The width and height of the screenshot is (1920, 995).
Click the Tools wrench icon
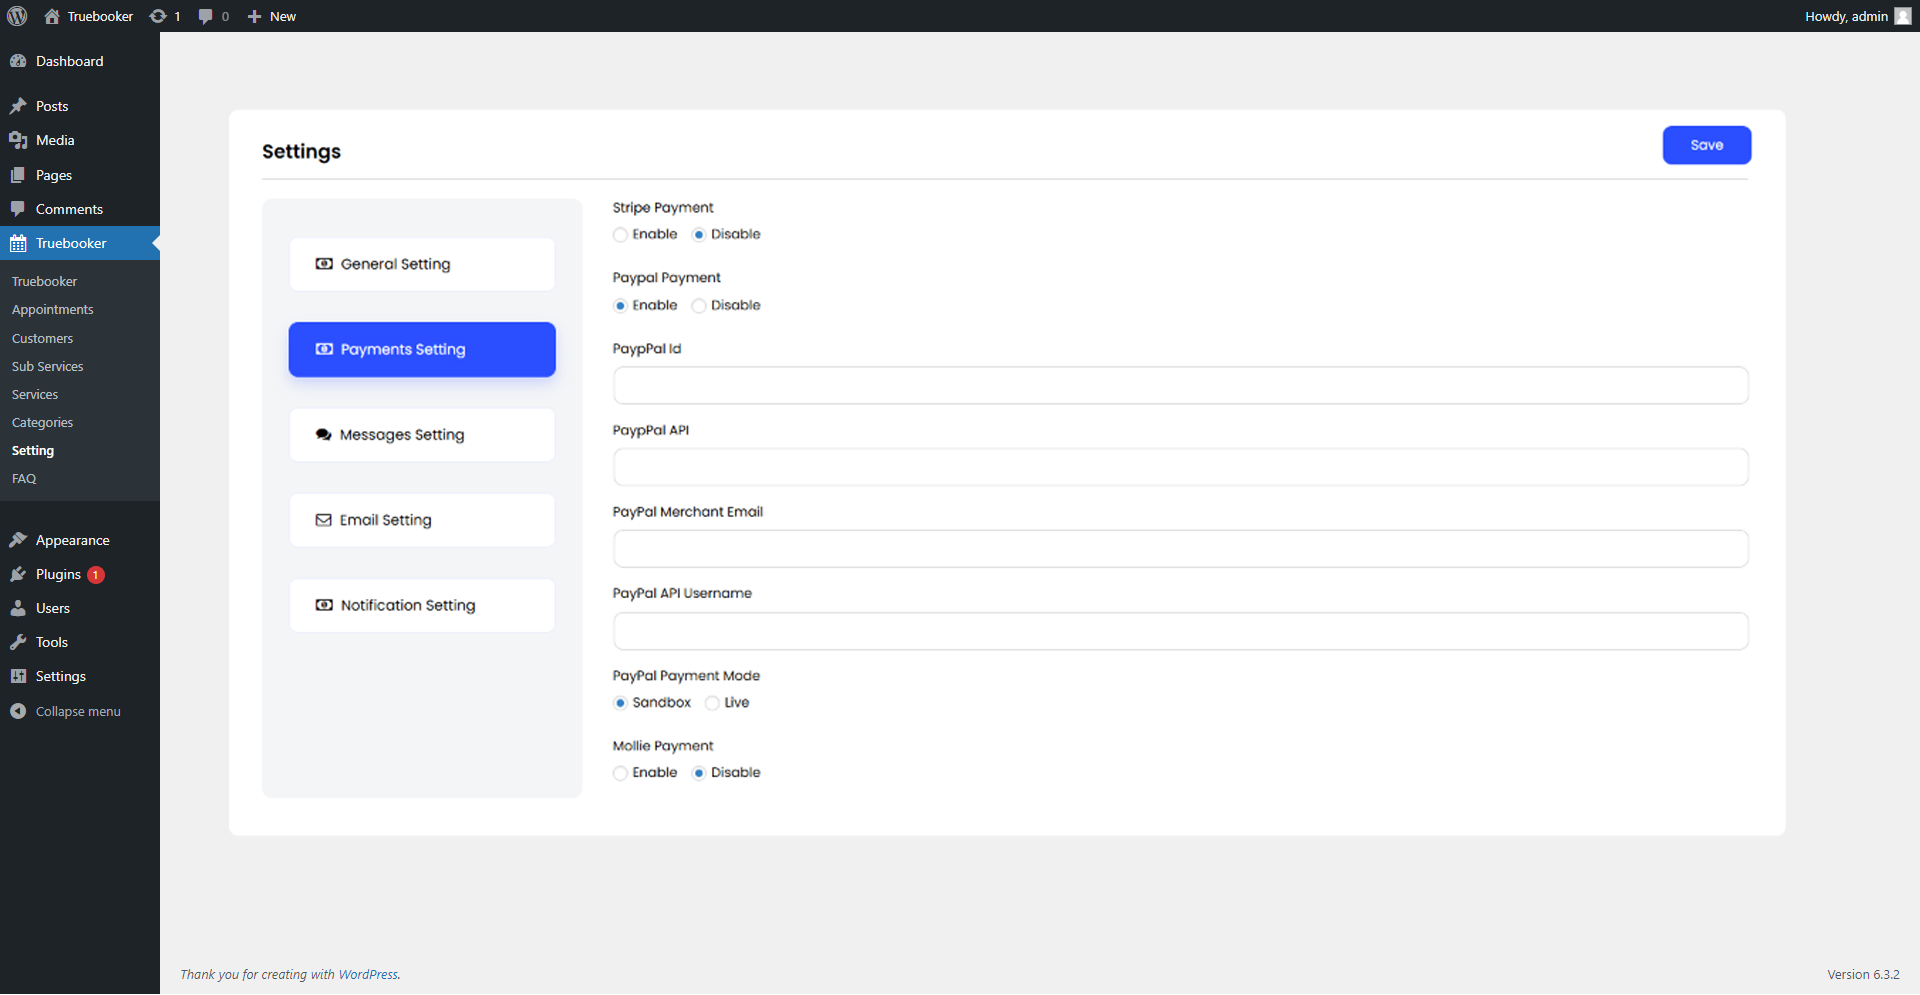pyautogui.click(x=18, y=642)
